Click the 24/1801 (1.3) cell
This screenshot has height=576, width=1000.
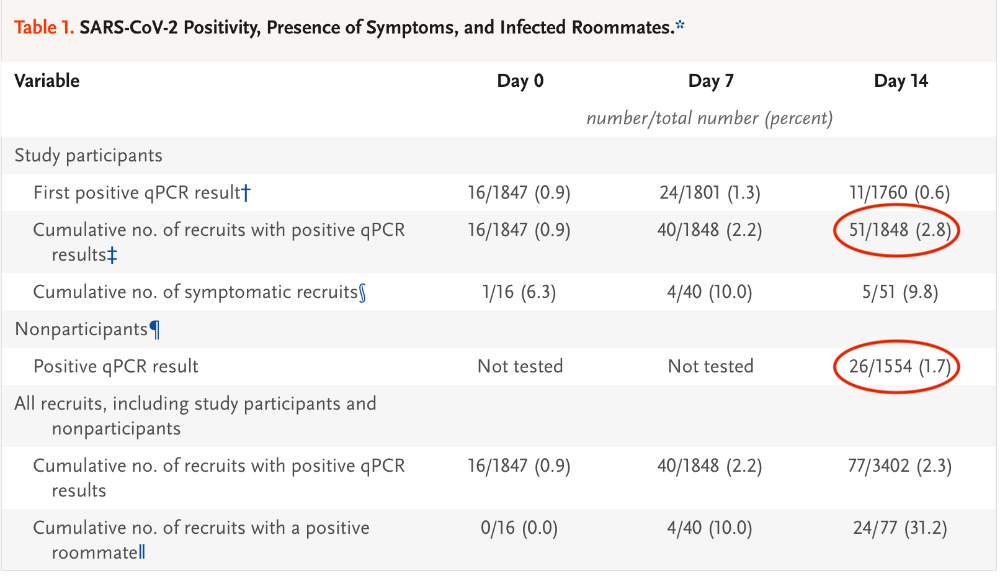point(711,192)
